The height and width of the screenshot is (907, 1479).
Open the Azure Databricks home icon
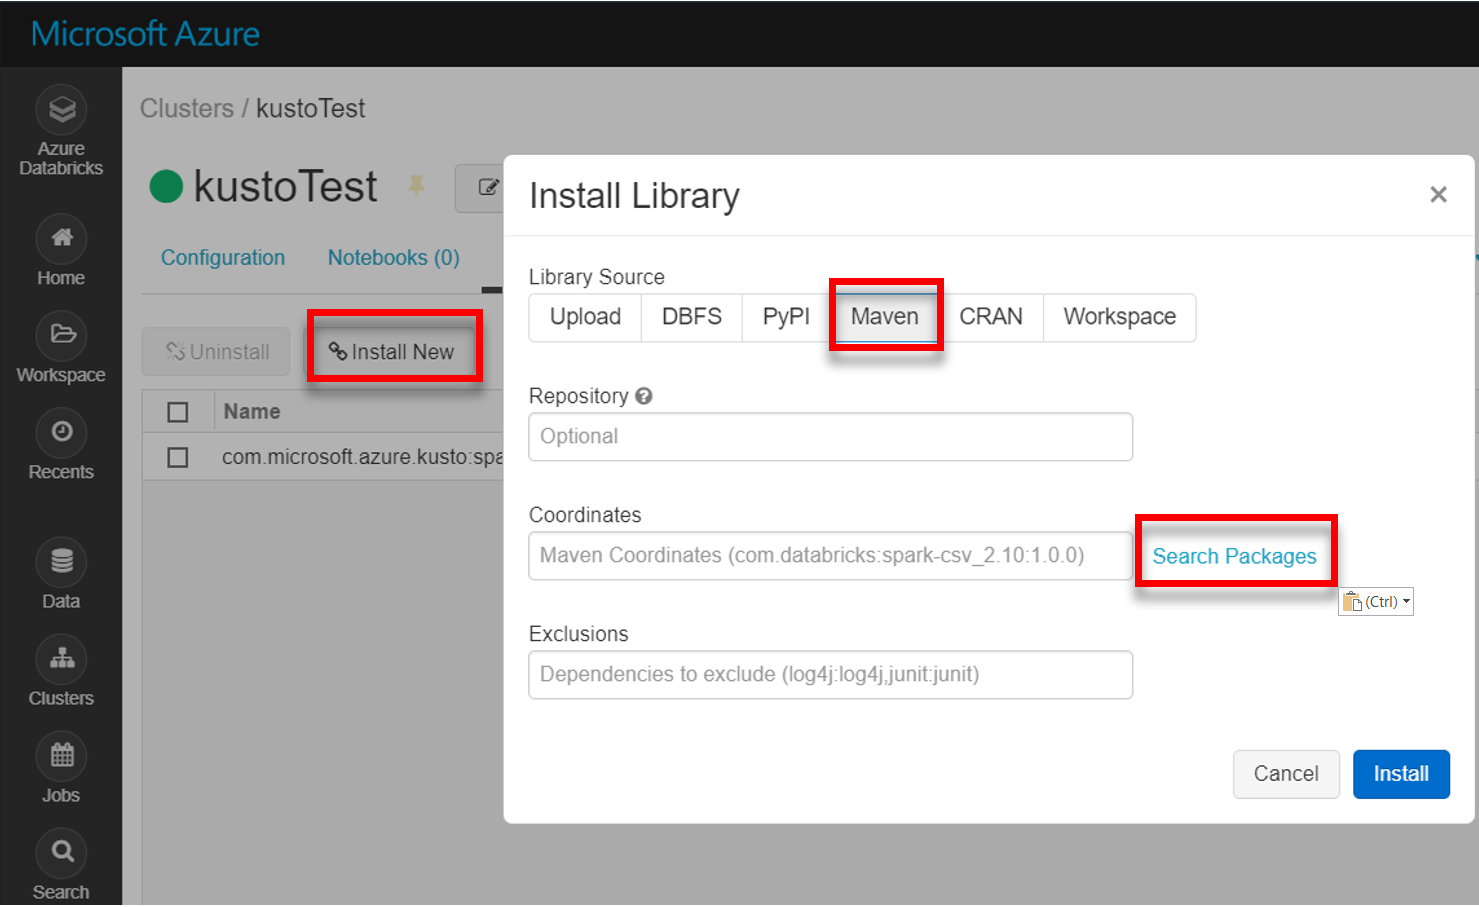(61, 108)
